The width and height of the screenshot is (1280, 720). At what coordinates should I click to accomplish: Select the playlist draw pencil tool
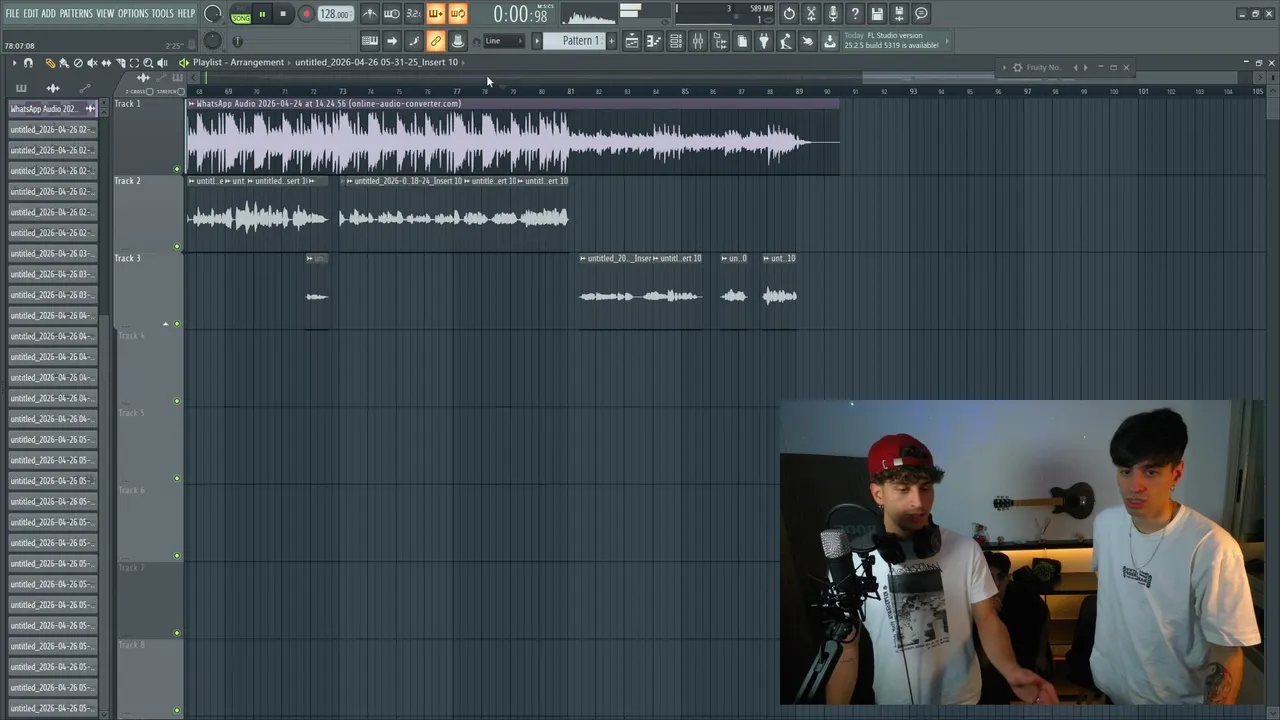pos(49,63)
